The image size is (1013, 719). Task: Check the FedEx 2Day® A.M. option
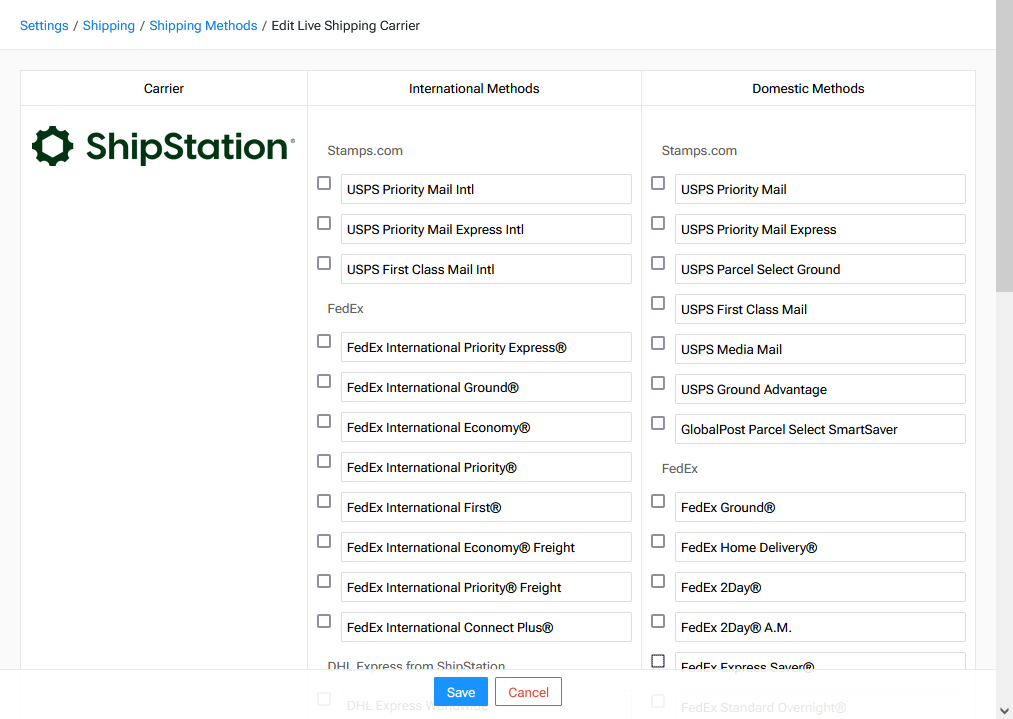point(658,621)
